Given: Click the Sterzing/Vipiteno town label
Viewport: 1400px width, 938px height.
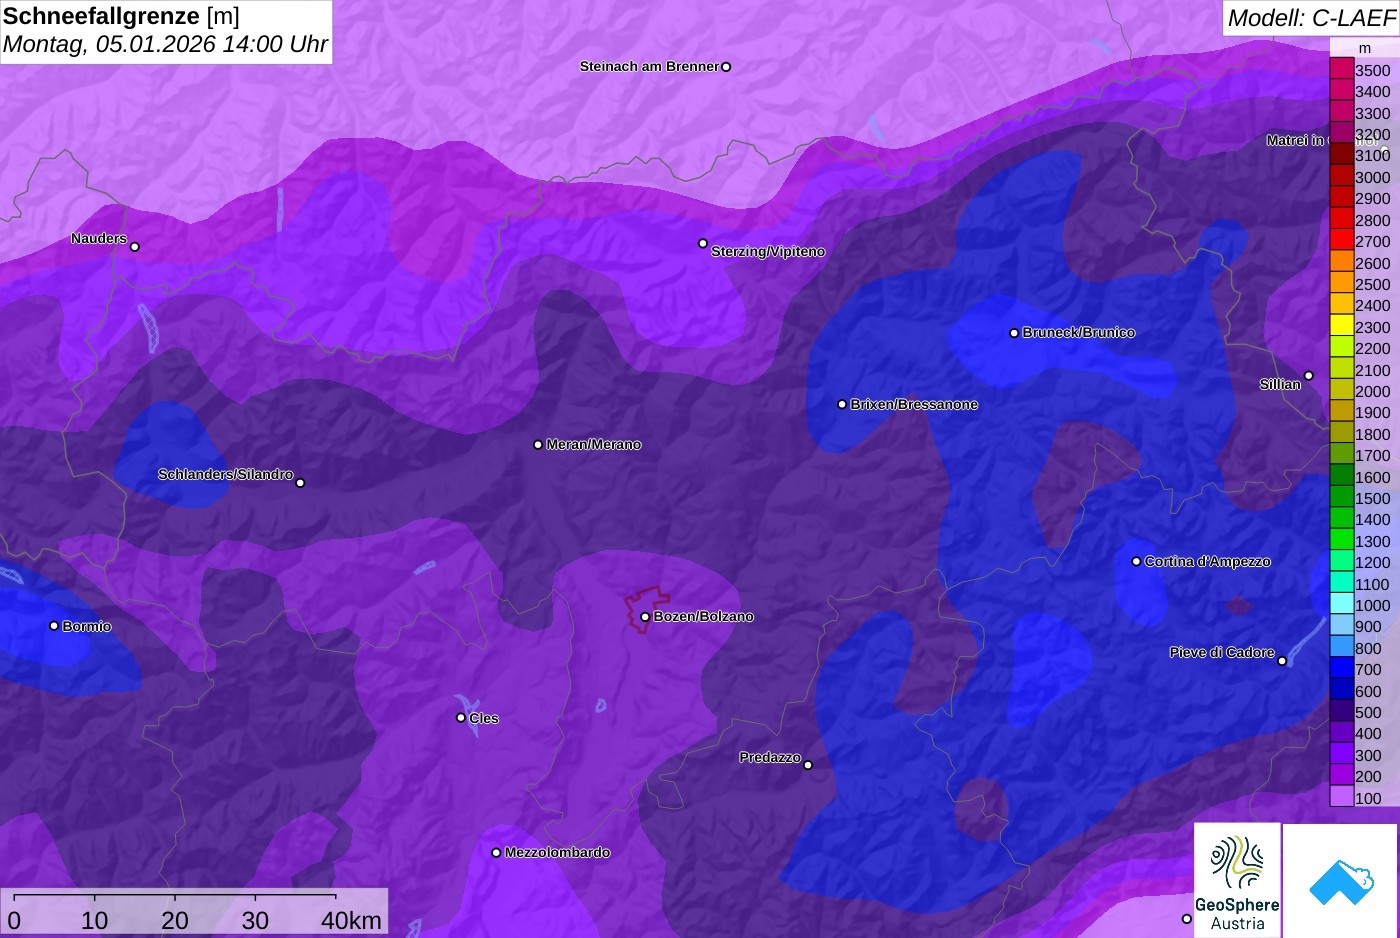Looking at the screenshot, I should (x=768, y=252).
